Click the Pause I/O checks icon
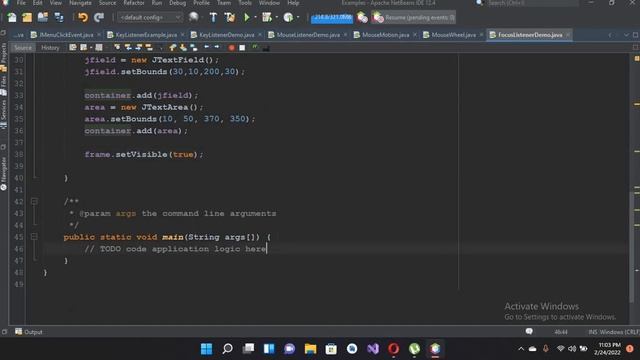640x360 pixels. 362,17
